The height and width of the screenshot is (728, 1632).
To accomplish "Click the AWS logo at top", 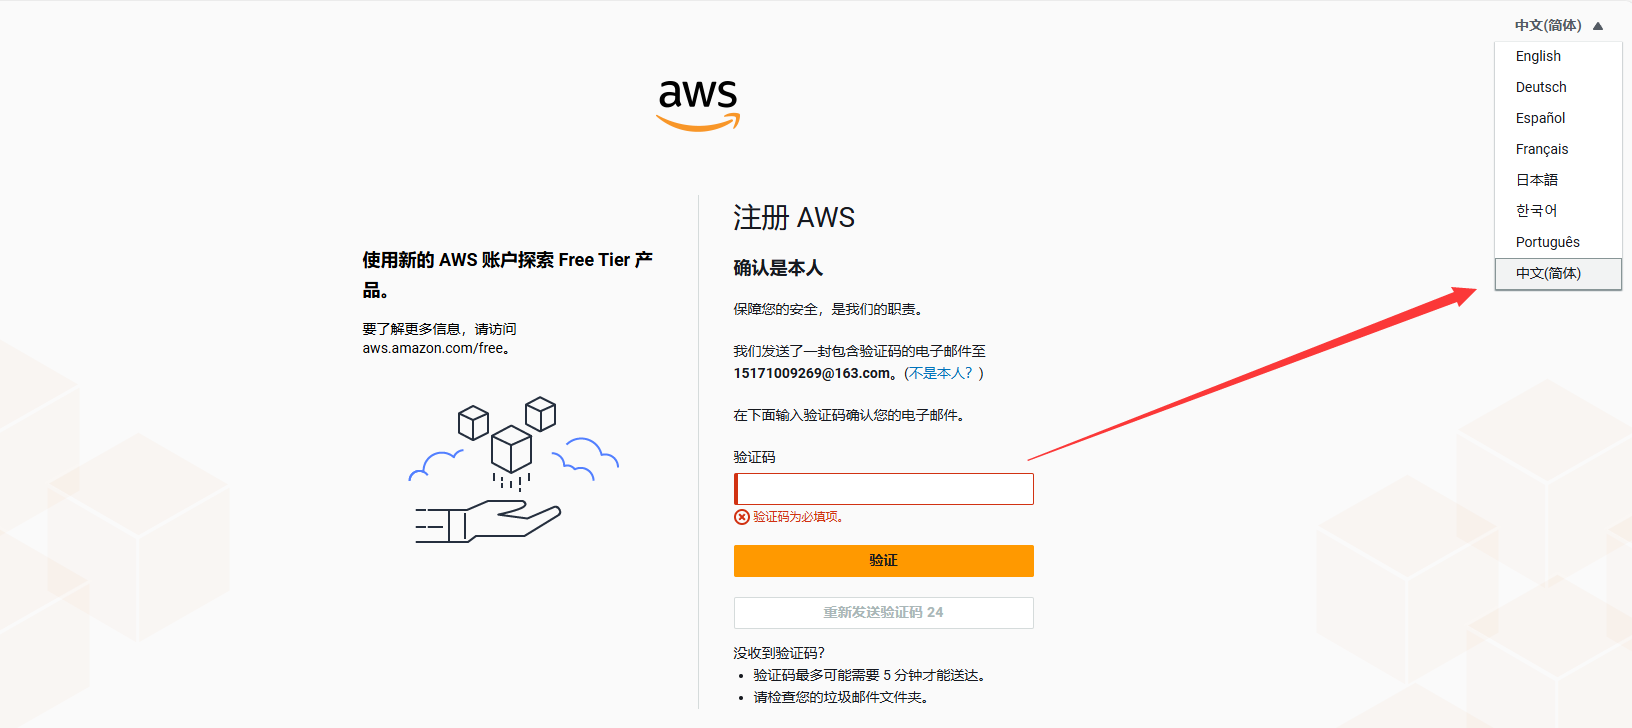I will tap(698, 105).
